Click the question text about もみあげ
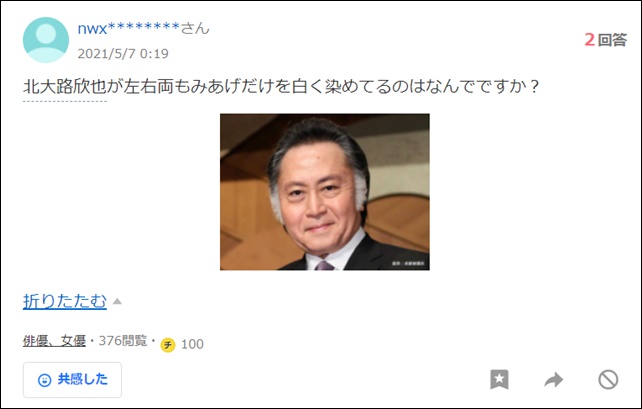The width and height of the screenshot is (642, 409). (x=281, y=87)
